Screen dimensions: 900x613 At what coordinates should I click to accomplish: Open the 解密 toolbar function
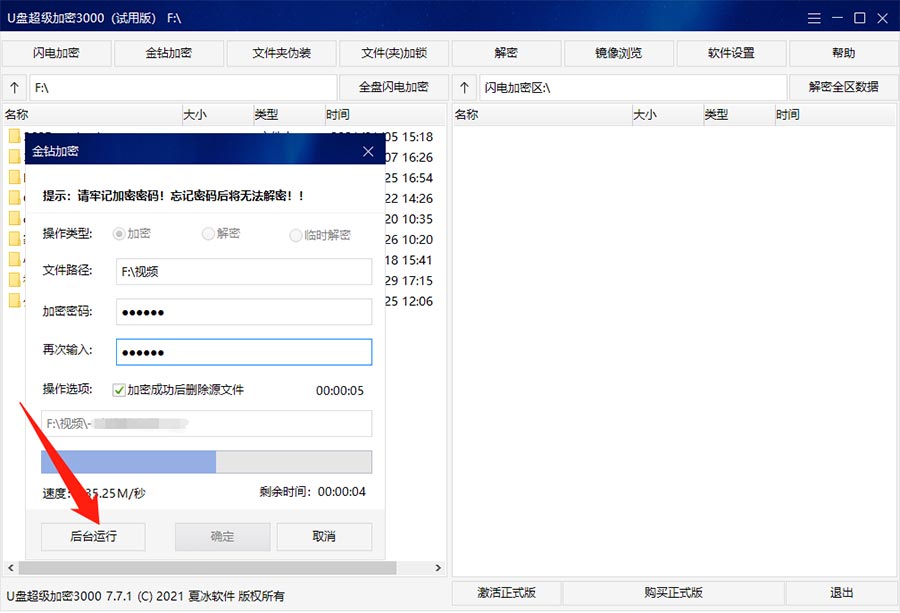506,53
